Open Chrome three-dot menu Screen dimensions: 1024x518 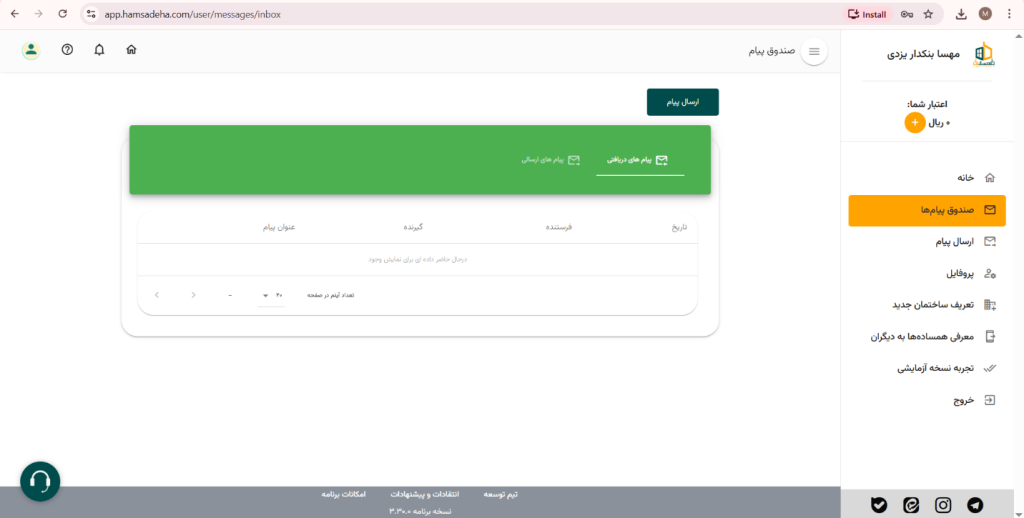click(x=1010, y=14)
